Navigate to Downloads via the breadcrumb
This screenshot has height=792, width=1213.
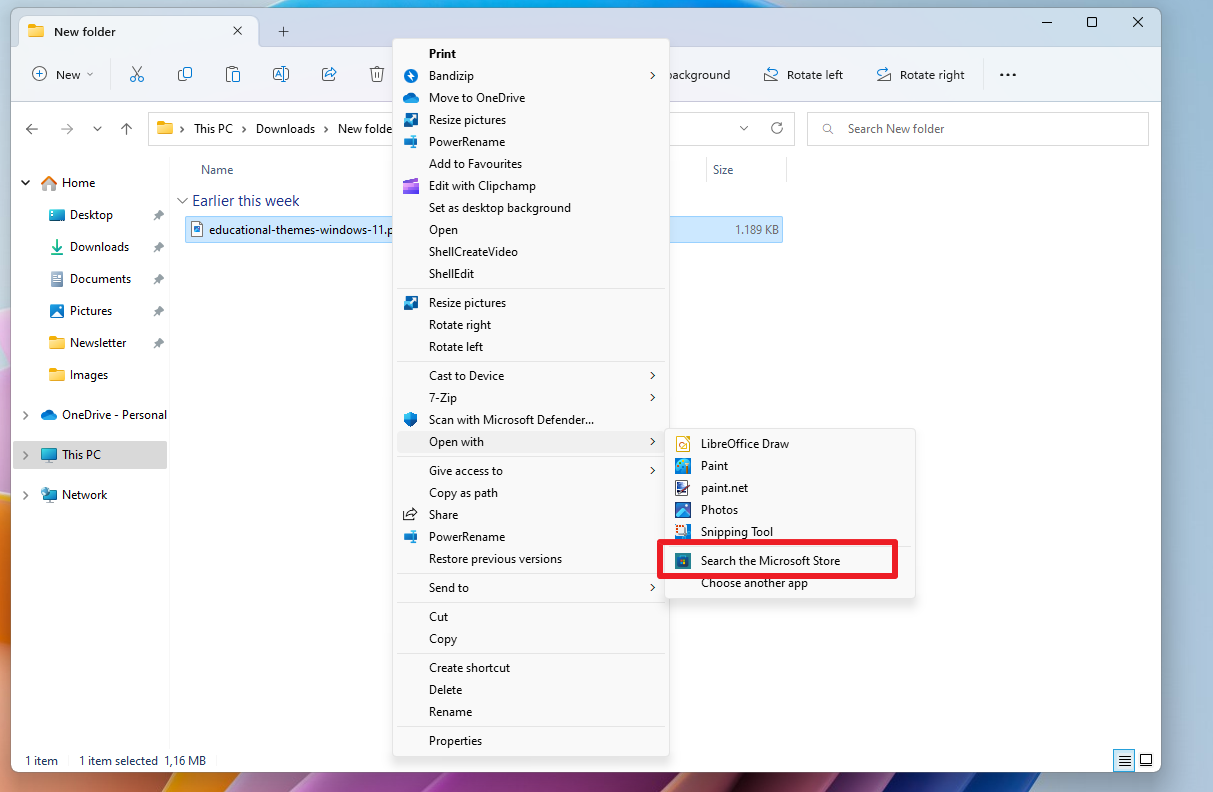(x=285, y=128)
